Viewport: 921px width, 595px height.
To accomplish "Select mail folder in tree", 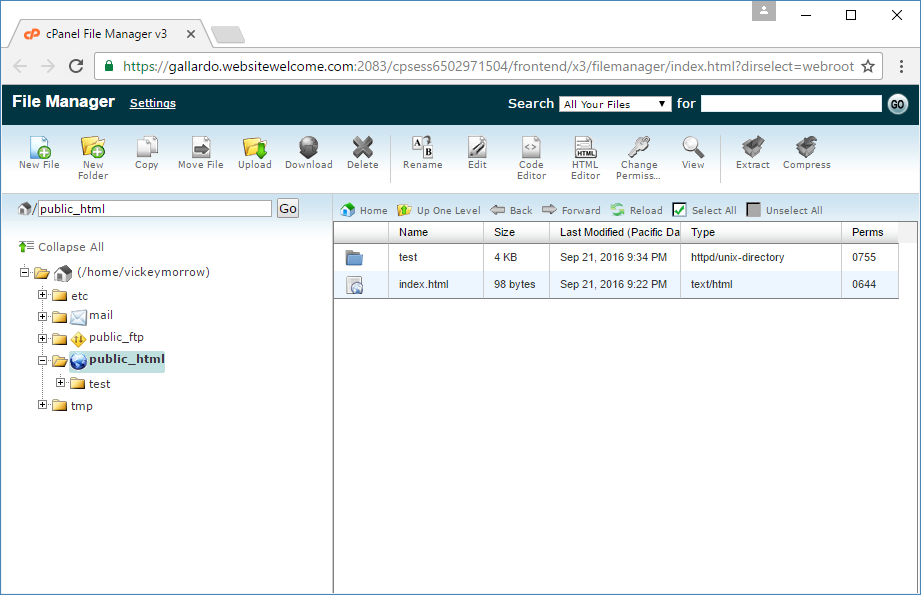I will tap(100, 315).
